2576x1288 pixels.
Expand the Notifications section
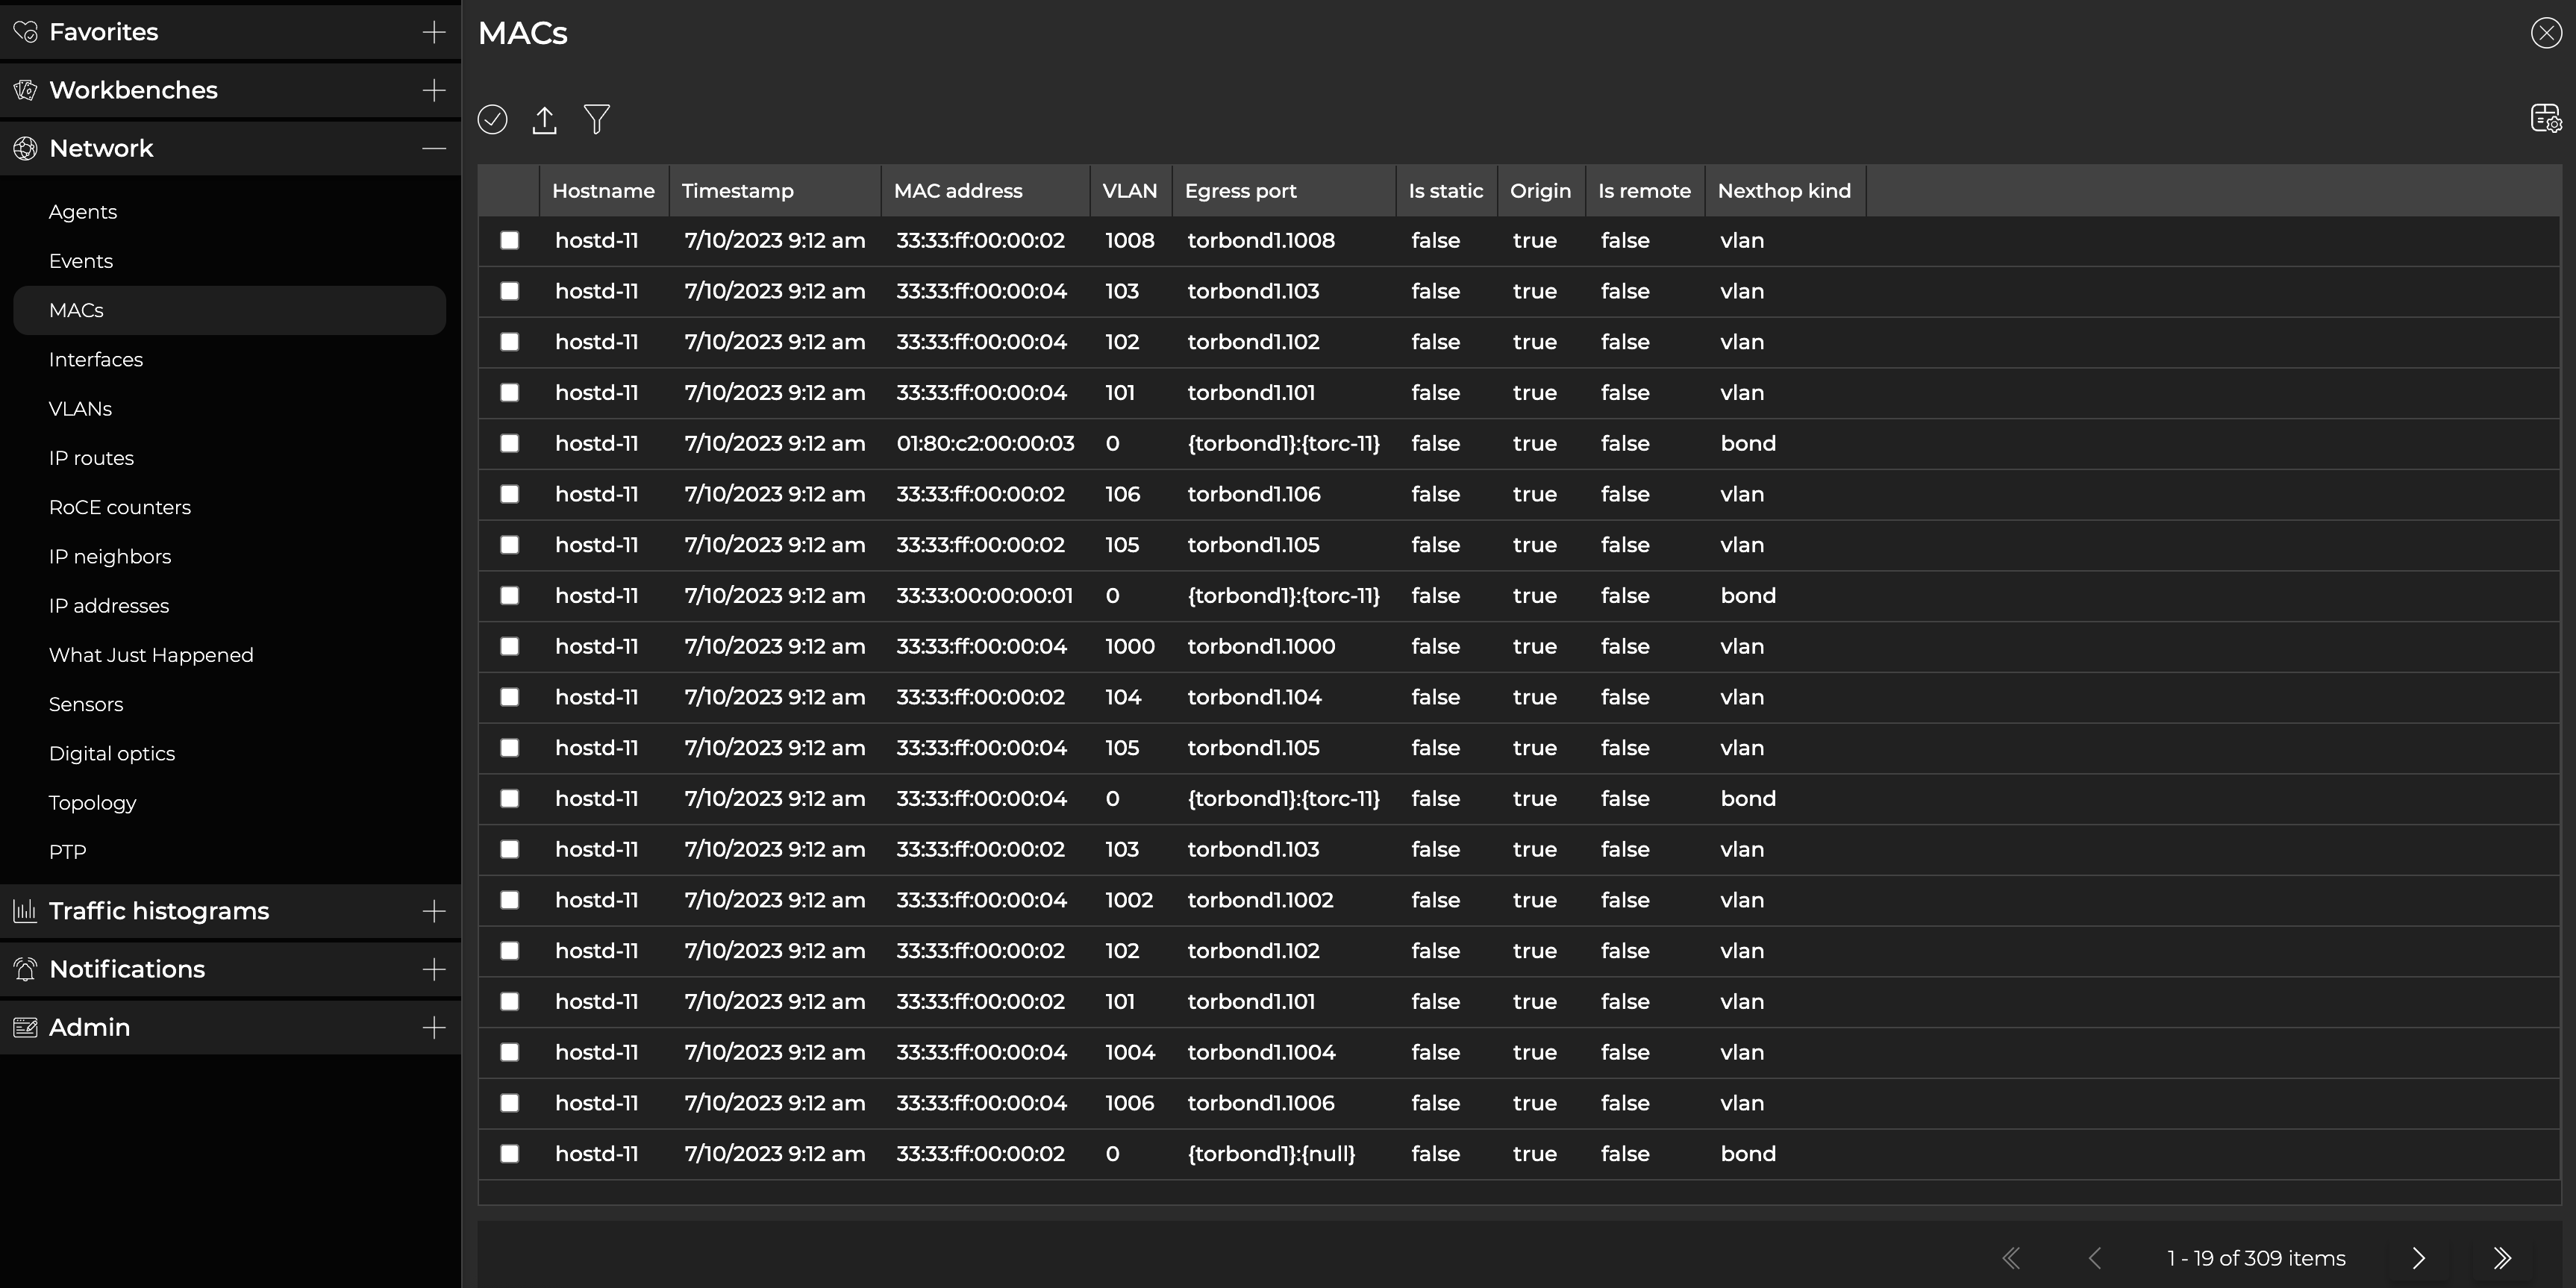(434, 968)
